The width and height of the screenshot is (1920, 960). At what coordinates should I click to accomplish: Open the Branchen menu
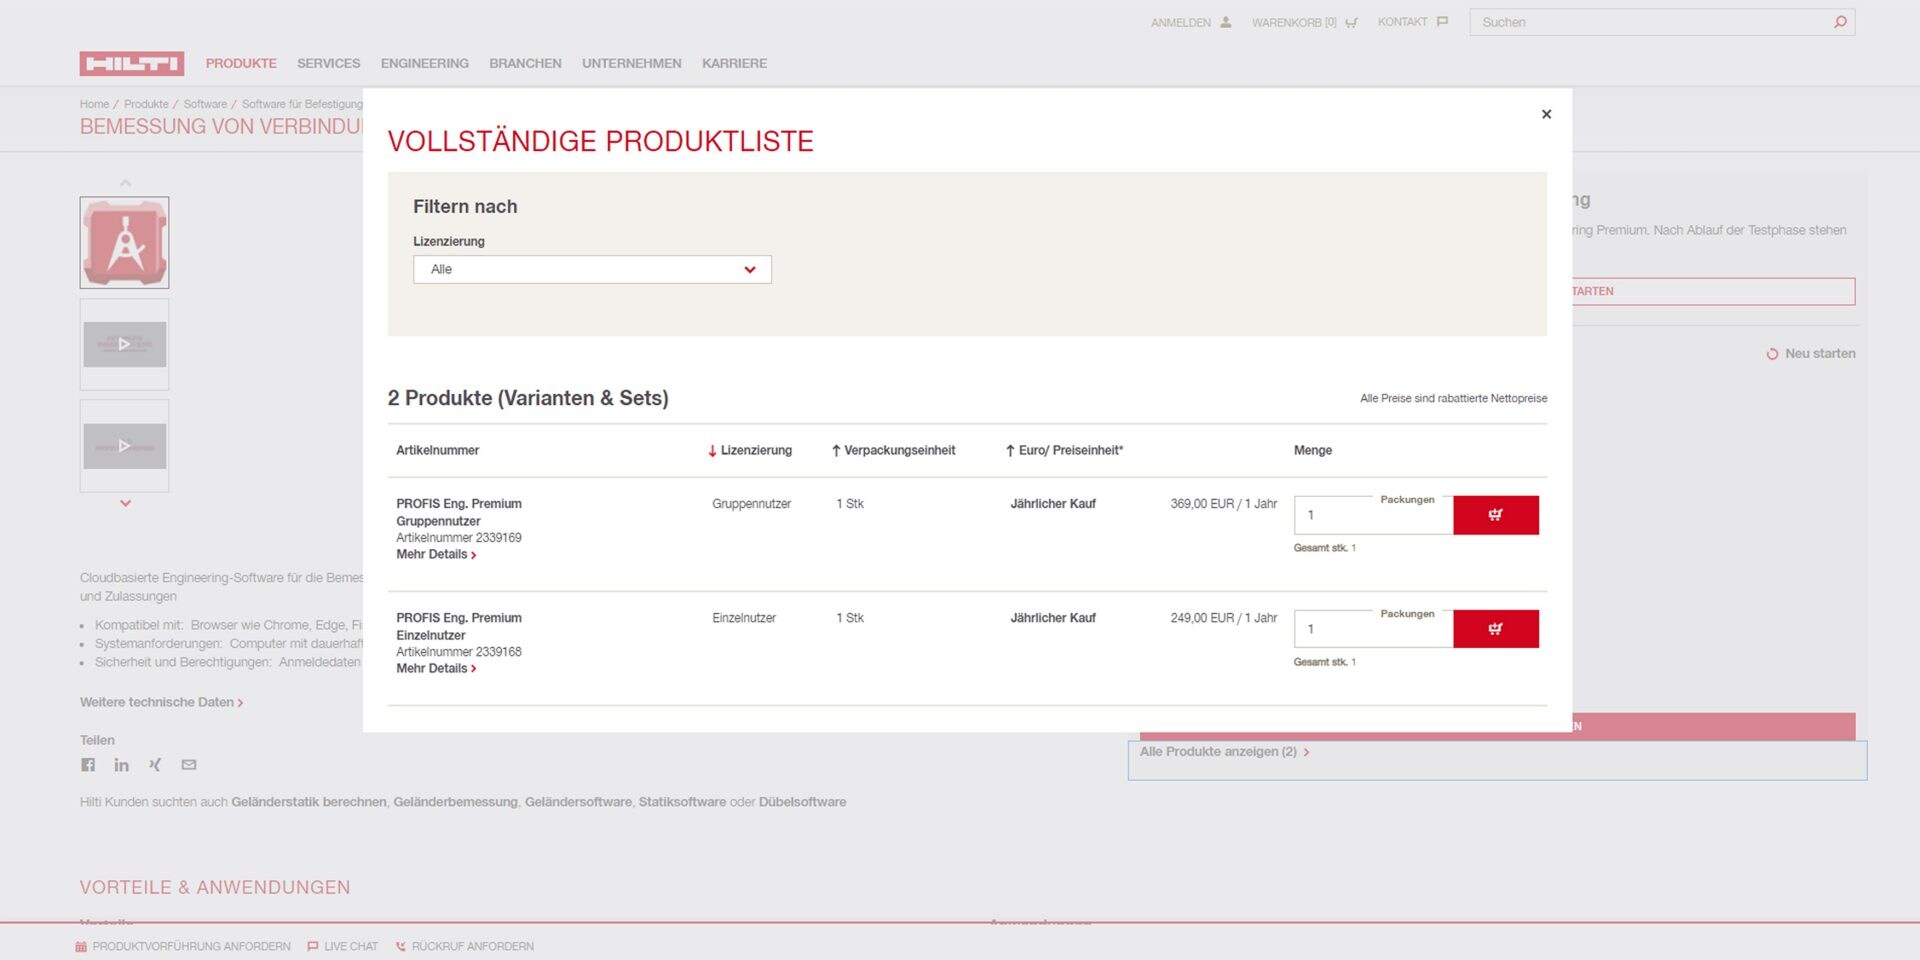pyautogui.click(x=525, y=63)
